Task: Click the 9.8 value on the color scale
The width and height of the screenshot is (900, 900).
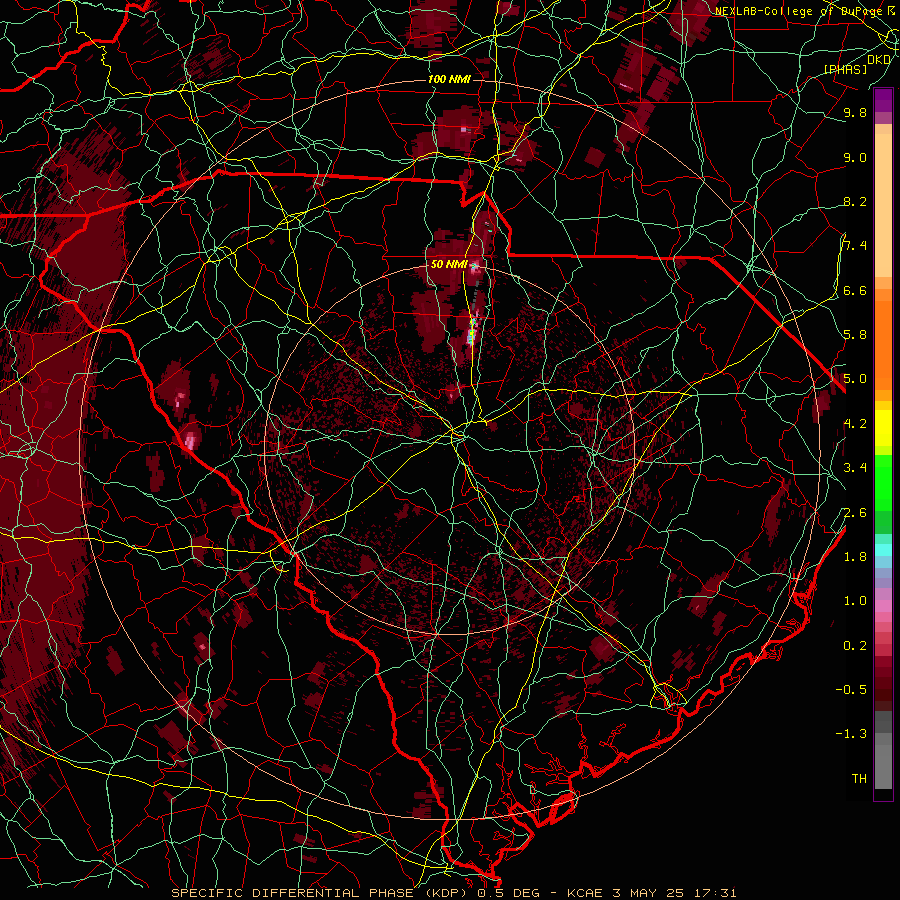Action: coord(855,112)
